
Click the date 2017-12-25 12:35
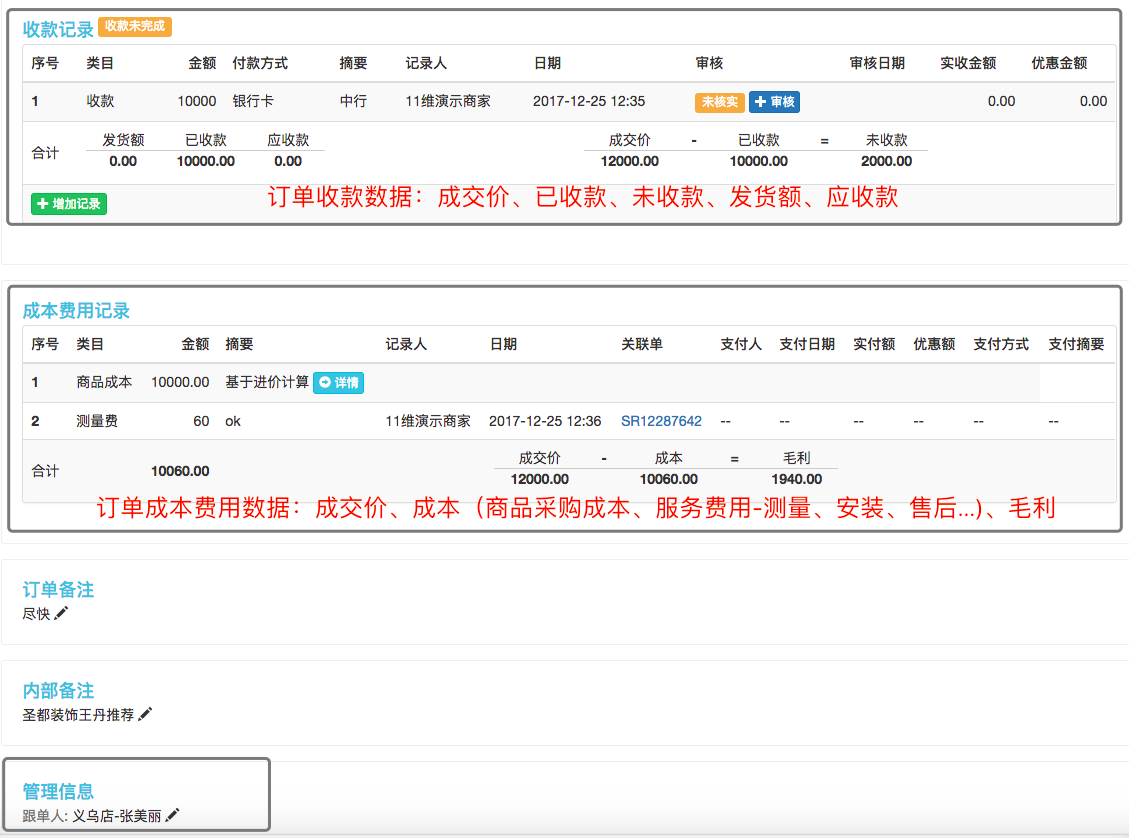pos(589,101)
